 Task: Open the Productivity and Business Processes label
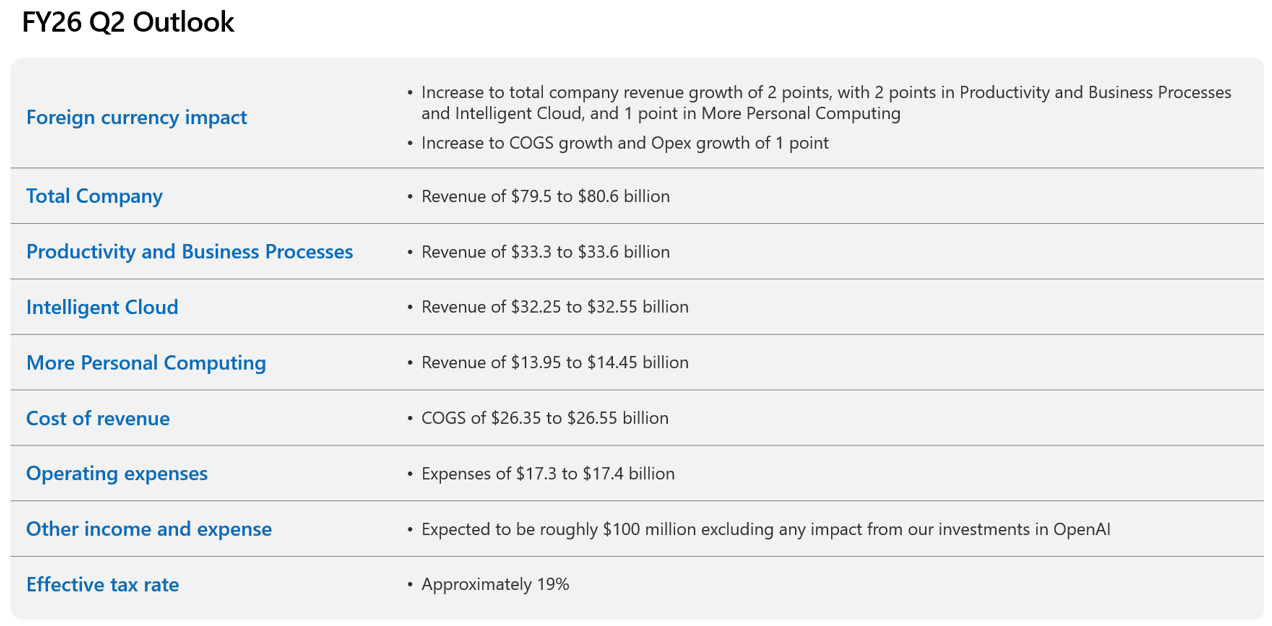click(x=189, y=252)
